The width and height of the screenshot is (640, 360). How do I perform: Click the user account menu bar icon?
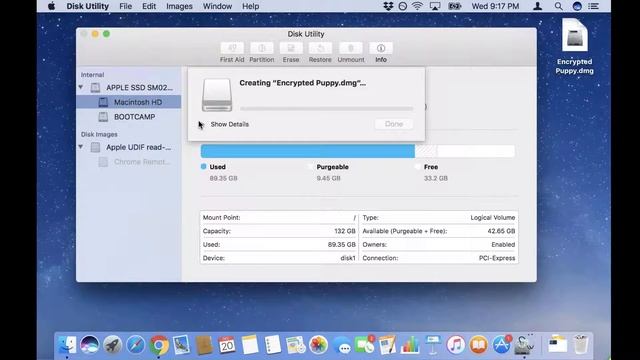point(538,6)
